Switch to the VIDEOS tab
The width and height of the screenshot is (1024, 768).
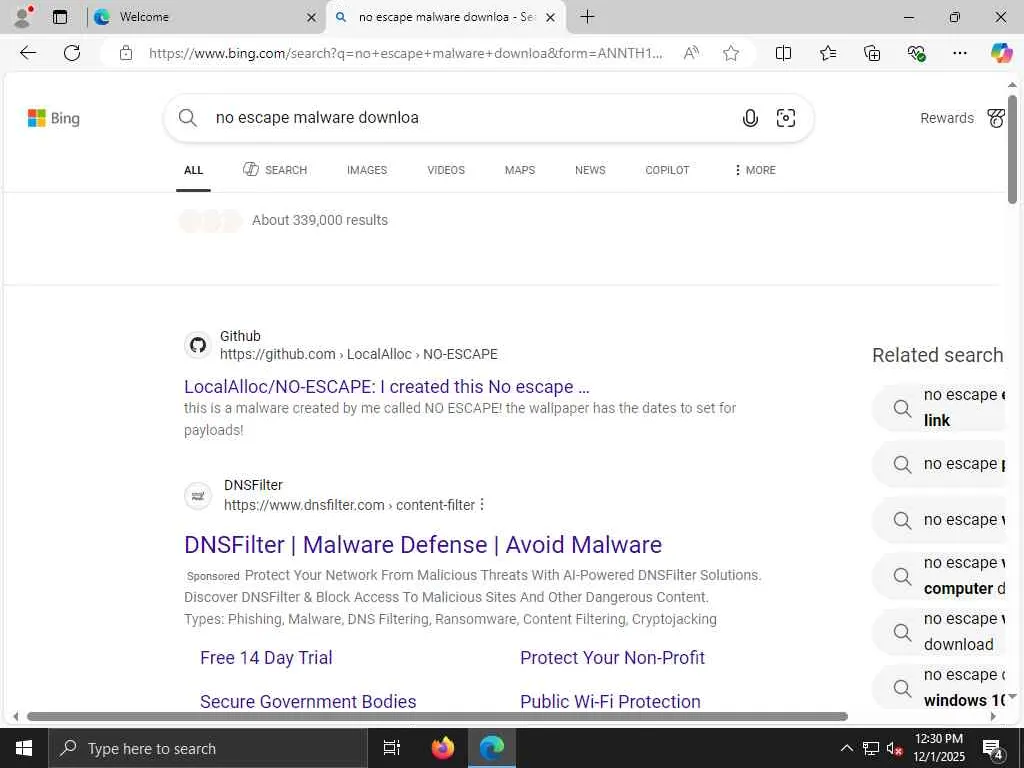pyautogui.click(x=446, y=170)
